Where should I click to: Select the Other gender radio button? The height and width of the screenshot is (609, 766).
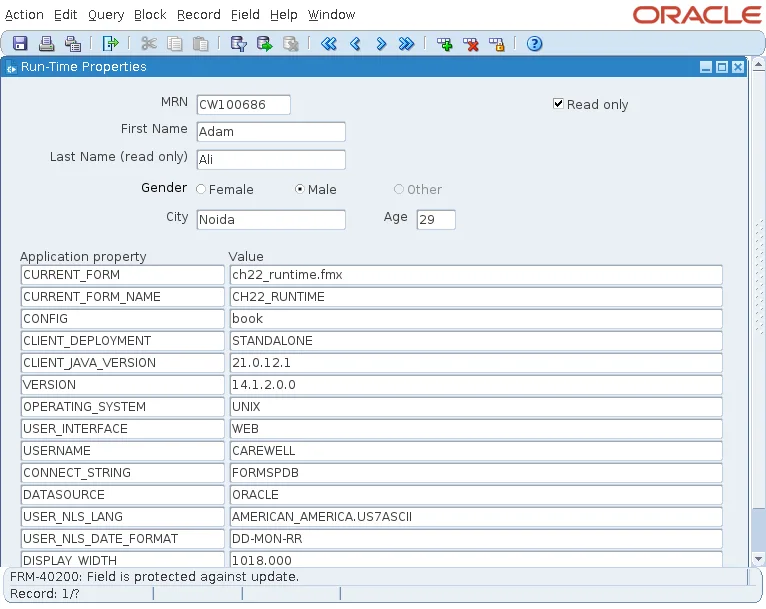pos(399,189)
